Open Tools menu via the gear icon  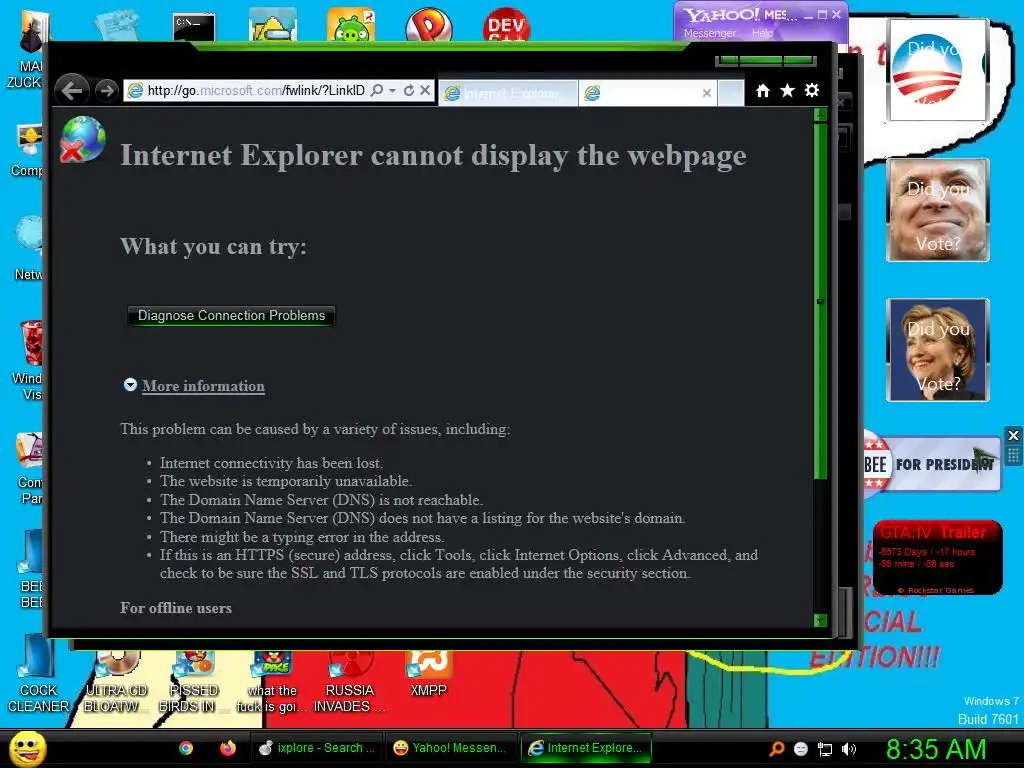(x=812, y=90)
